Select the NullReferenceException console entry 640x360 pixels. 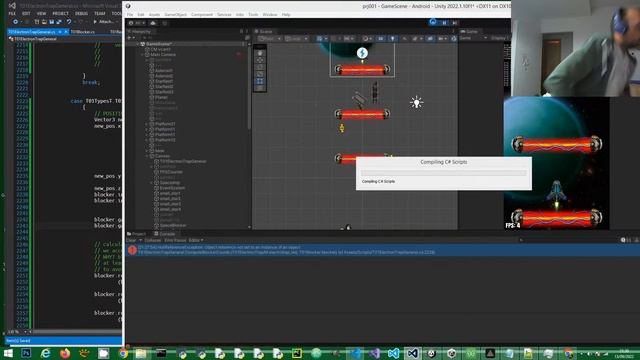[x=383, y=250]
